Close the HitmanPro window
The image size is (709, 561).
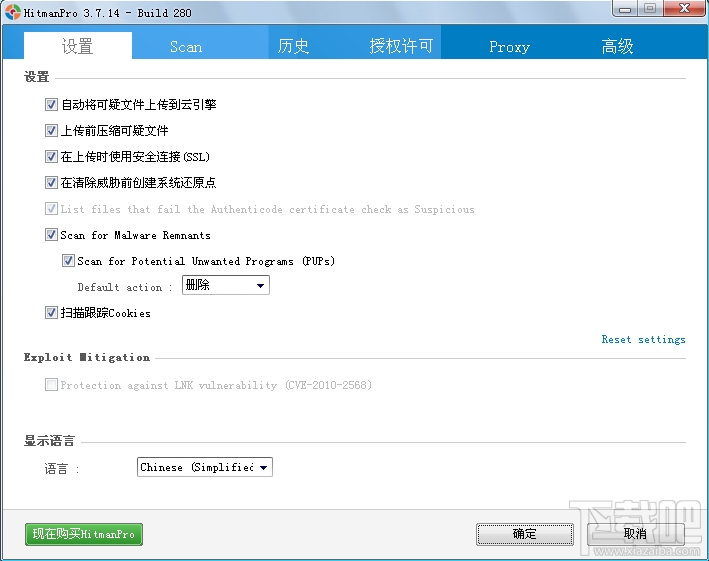tap(684, 9)
